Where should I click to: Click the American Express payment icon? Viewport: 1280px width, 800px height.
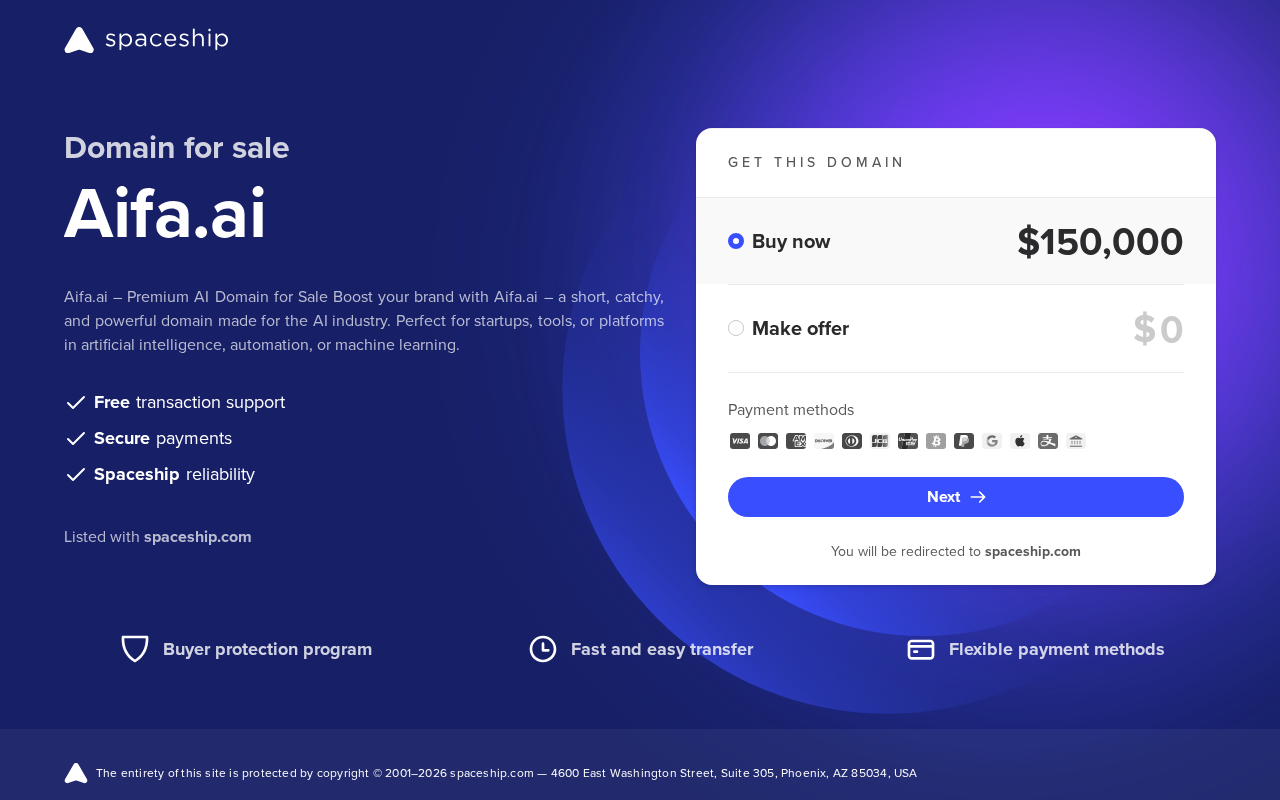pyautogui.click(x=796, y=441)
